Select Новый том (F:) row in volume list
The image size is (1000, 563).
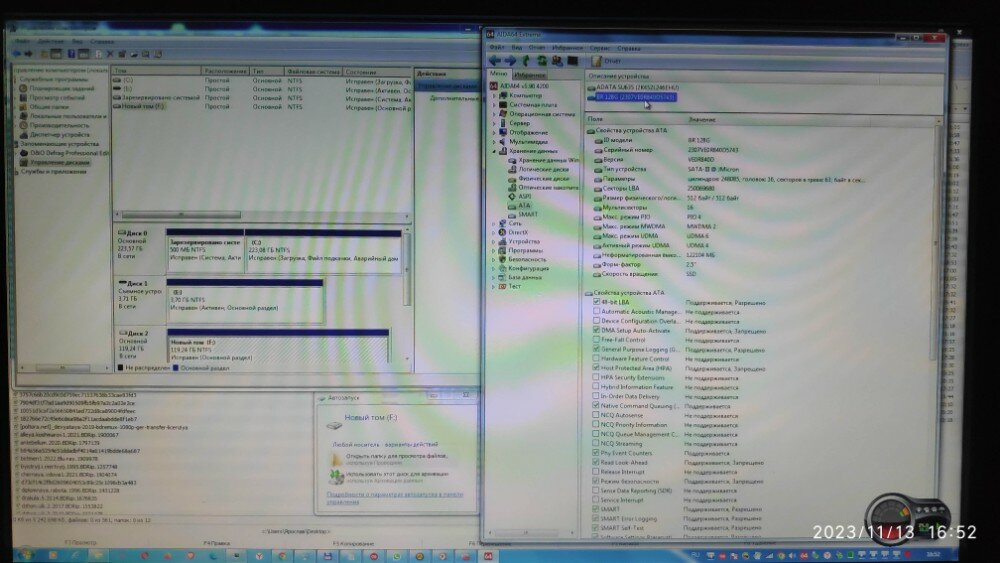click(x=261, y=106)
